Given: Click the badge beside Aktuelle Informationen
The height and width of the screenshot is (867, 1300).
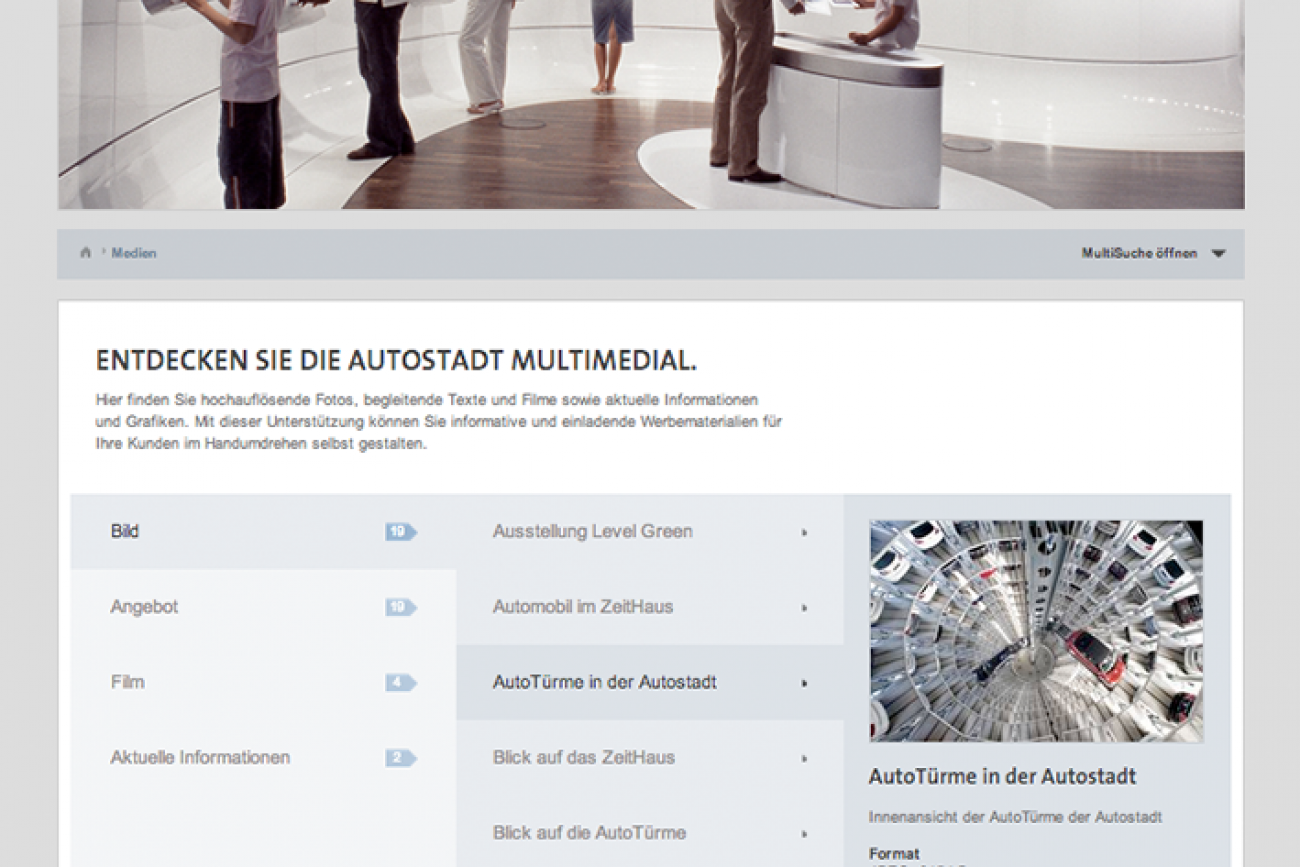Looking at the screenshot, I should (x=400, y=758).
